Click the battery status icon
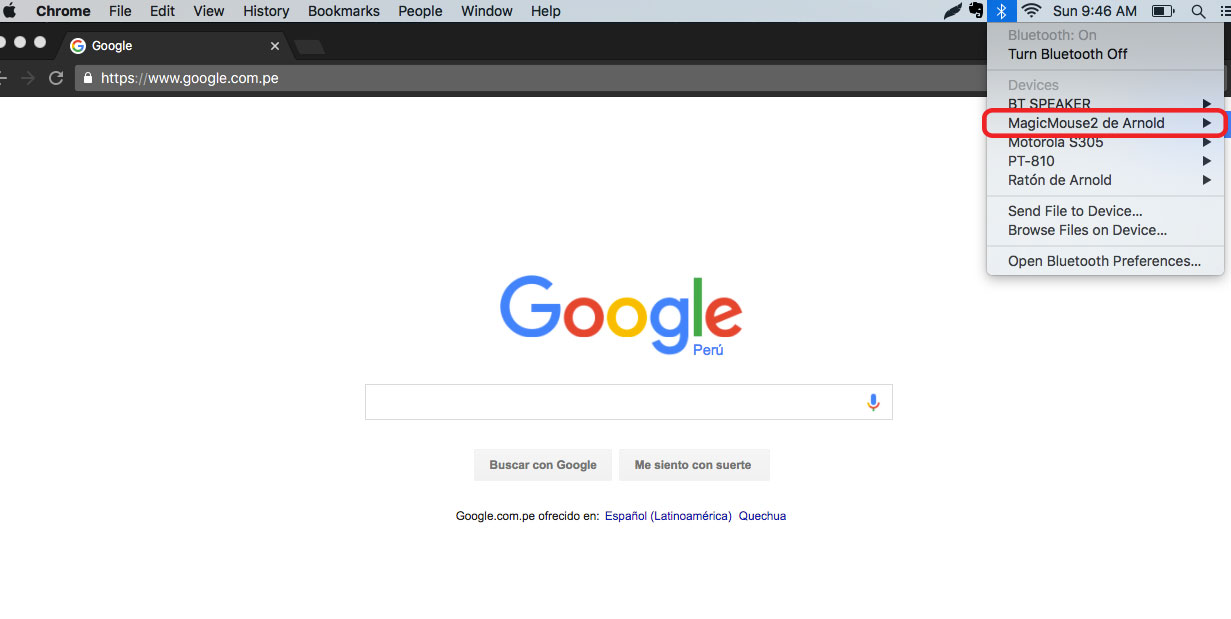The image size is (1231, 619). point(1163,11)
